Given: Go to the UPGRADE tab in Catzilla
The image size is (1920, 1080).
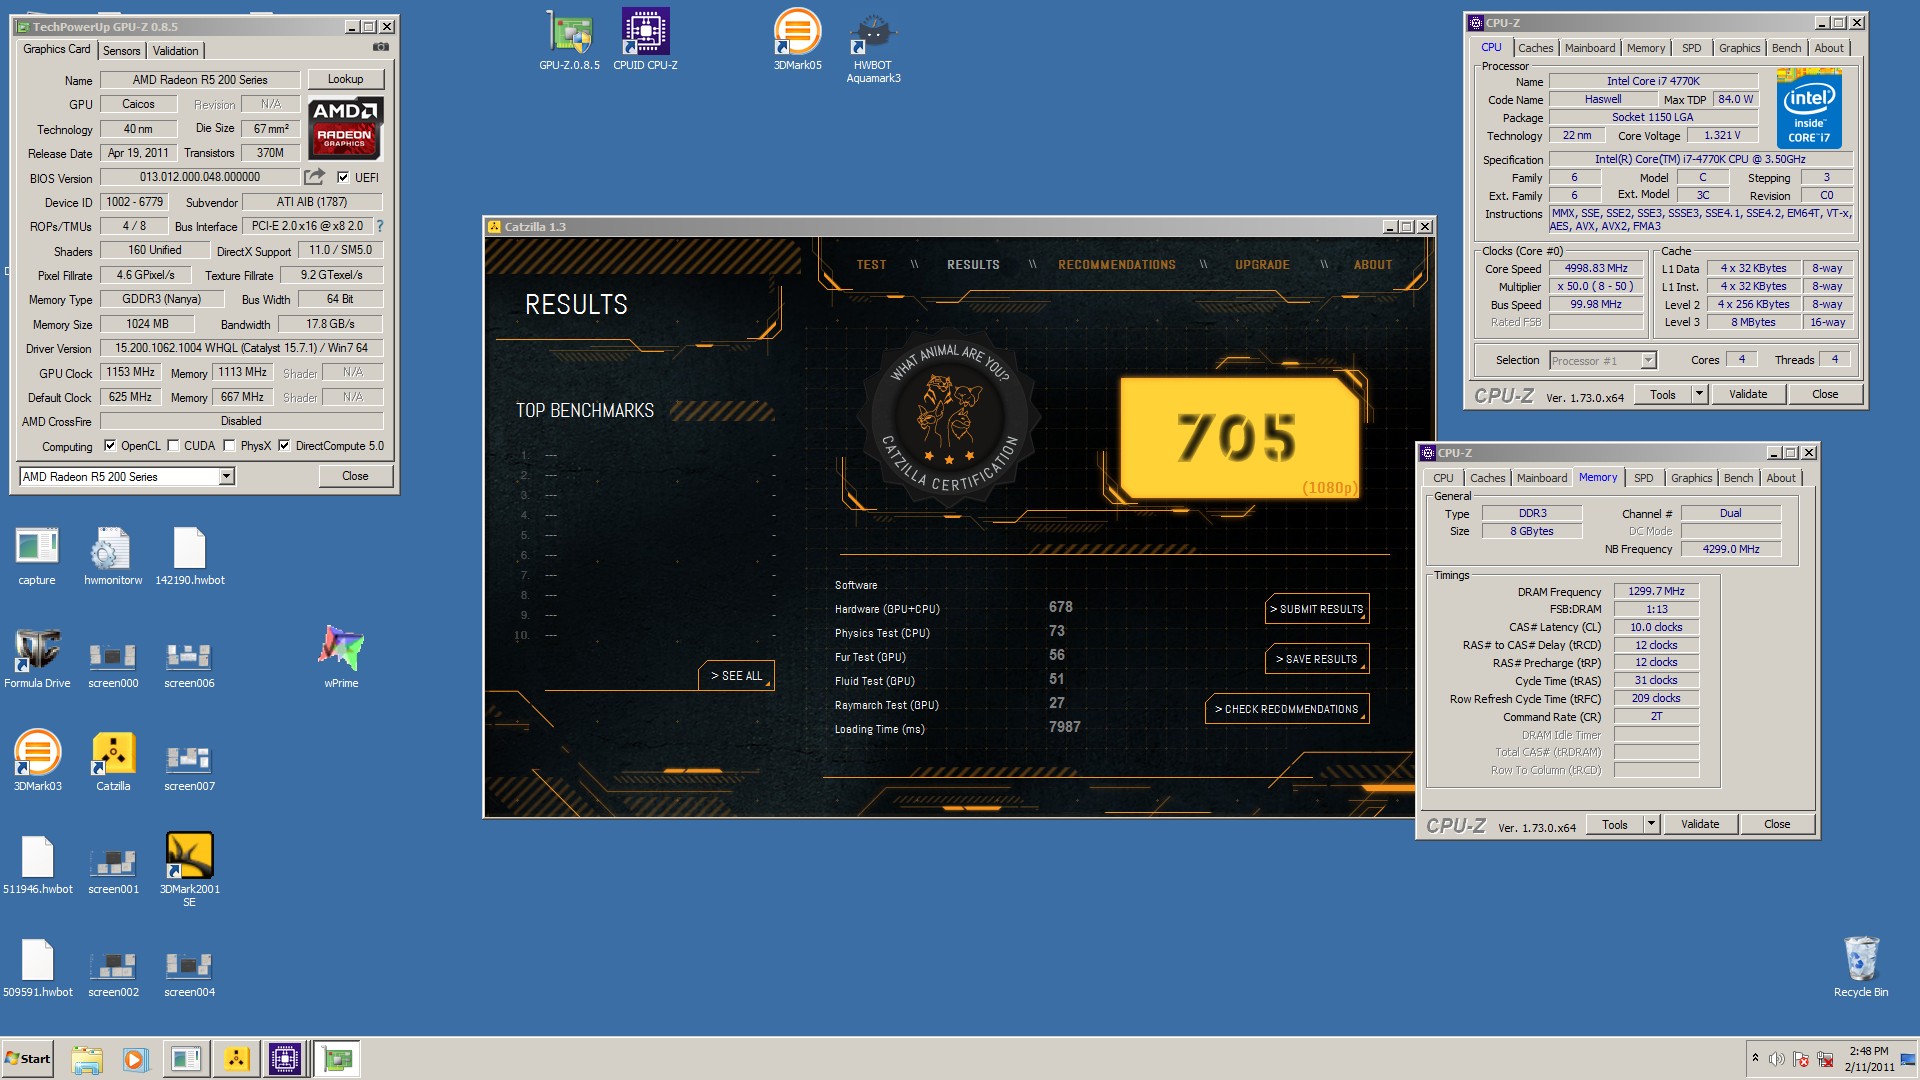Looking at the screenshot, I should click(x=1262, y=265).
